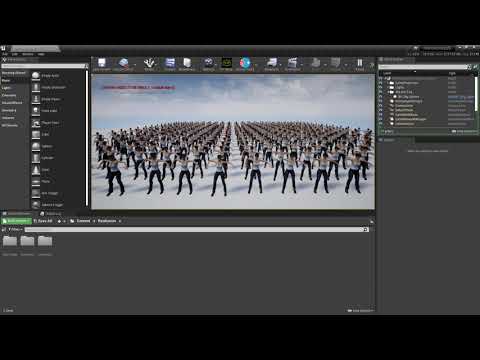Open the Window menu
480x360 pixels.
point(28,54)
